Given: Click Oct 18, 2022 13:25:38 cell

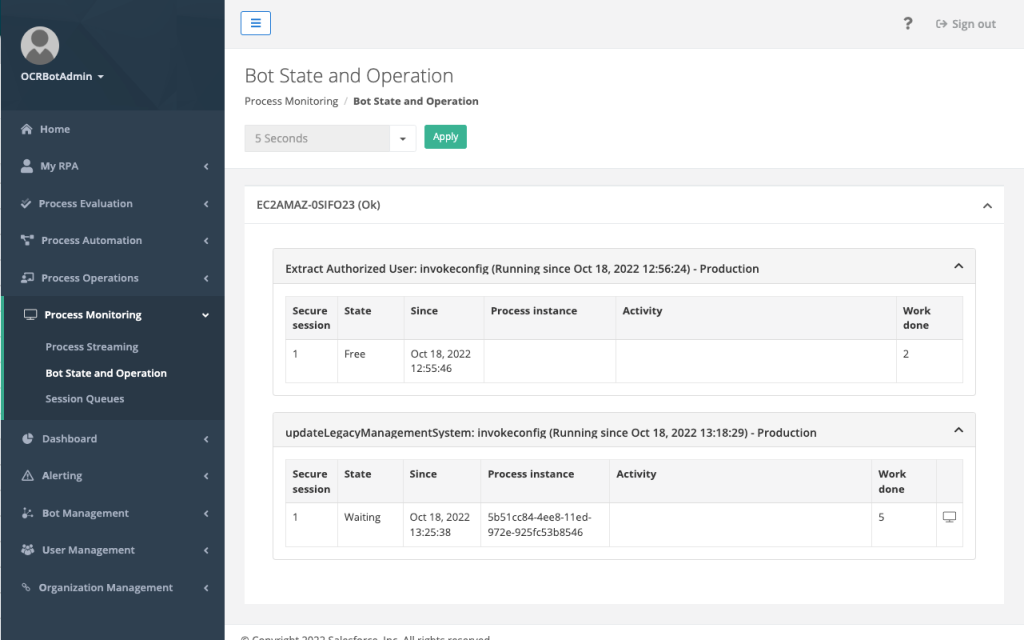Looking at the screenshot, I should (x=441, y=524).
